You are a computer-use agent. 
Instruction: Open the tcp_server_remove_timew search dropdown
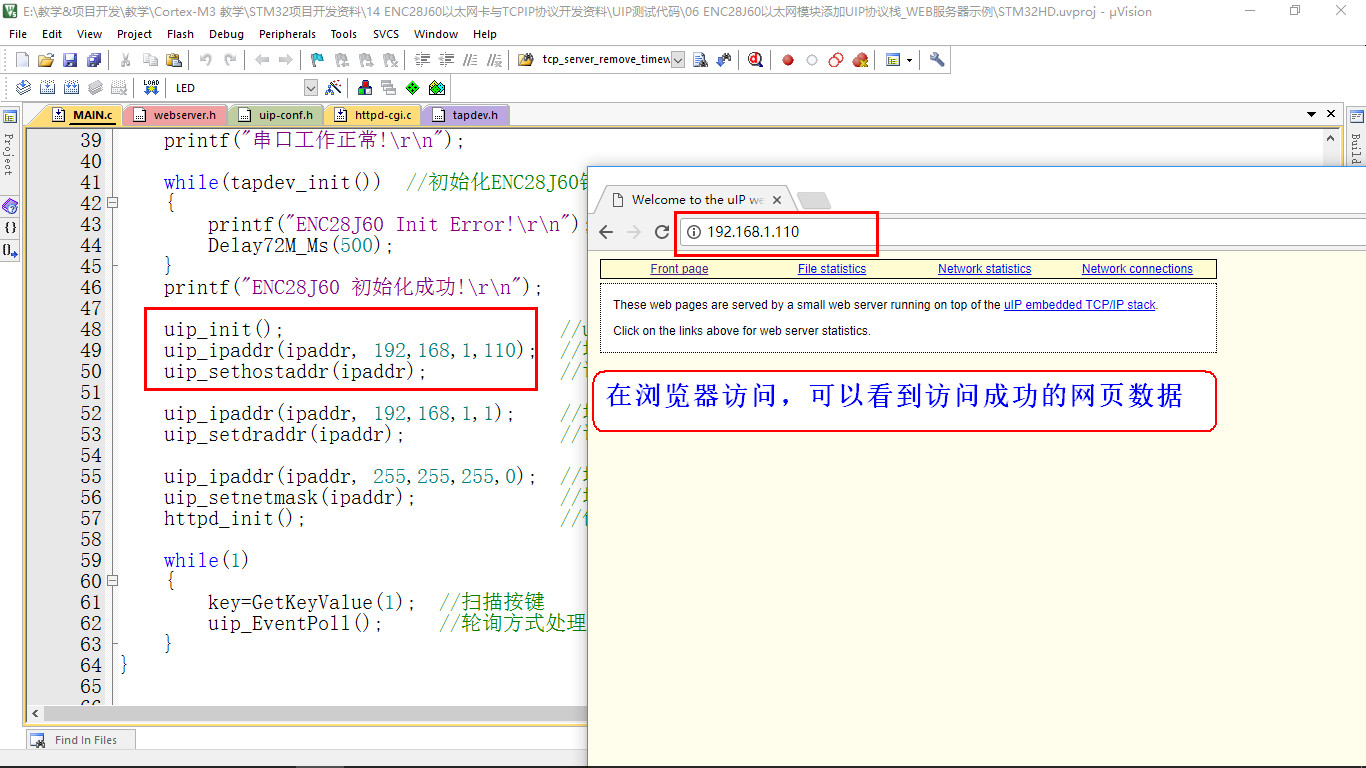pos(678,60)
